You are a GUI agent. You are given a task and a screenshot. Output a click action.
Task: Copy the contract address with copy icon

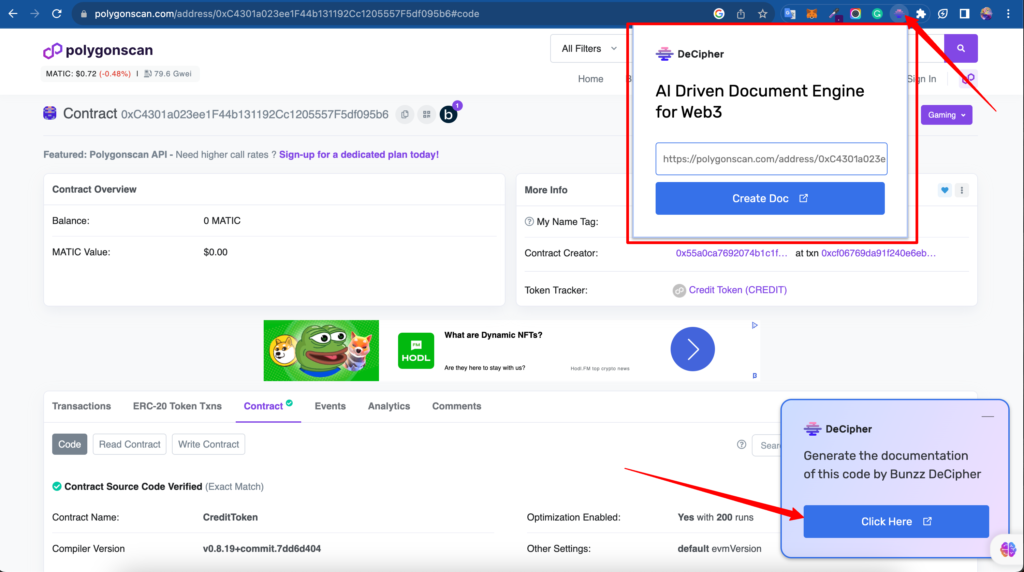click(x=405, y=114)
